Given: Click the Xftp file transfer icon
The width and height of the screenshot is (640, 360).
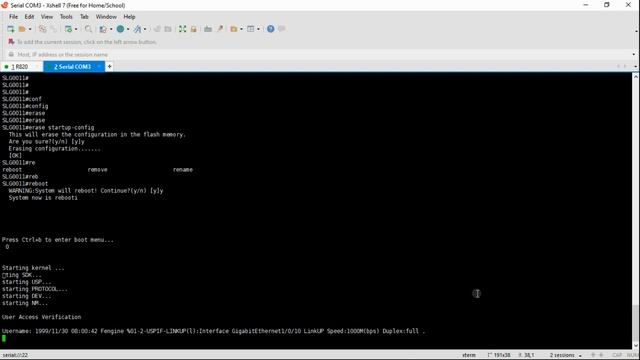Looking at the screenshot, I should point(157,29).
